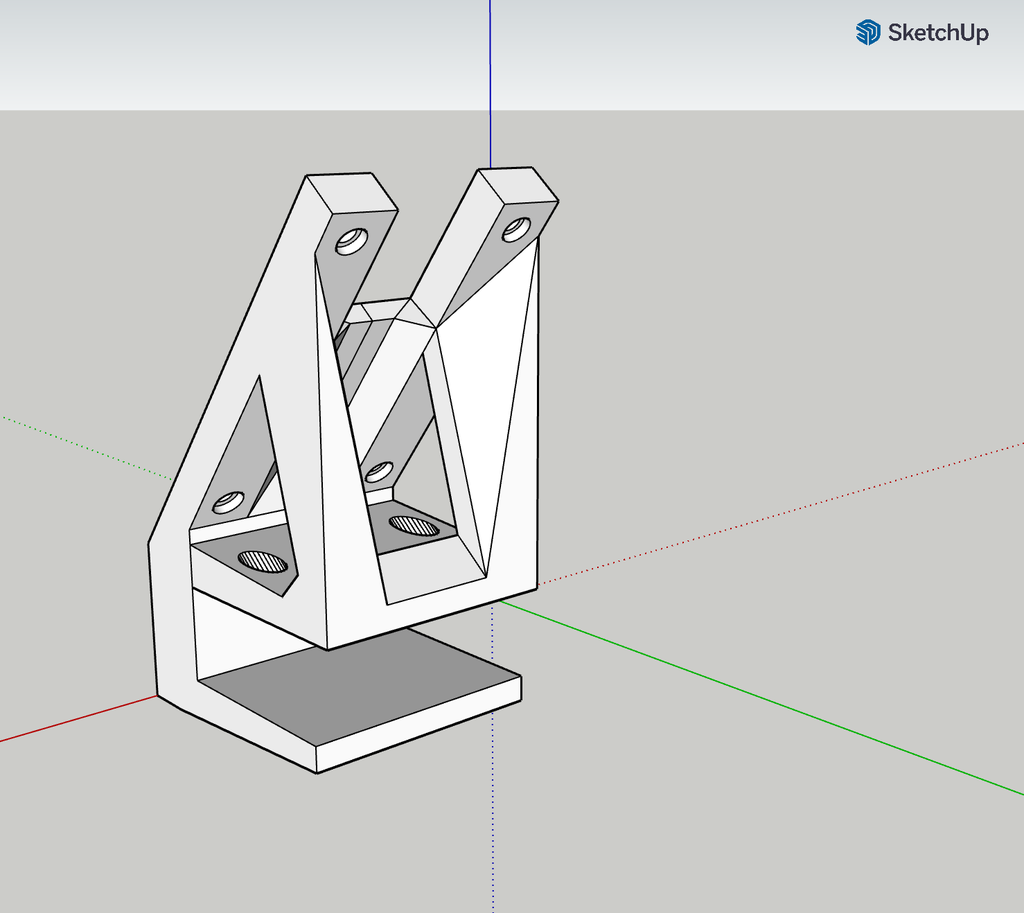Click the screw hole atop the left arm

(x=352, y=238)
